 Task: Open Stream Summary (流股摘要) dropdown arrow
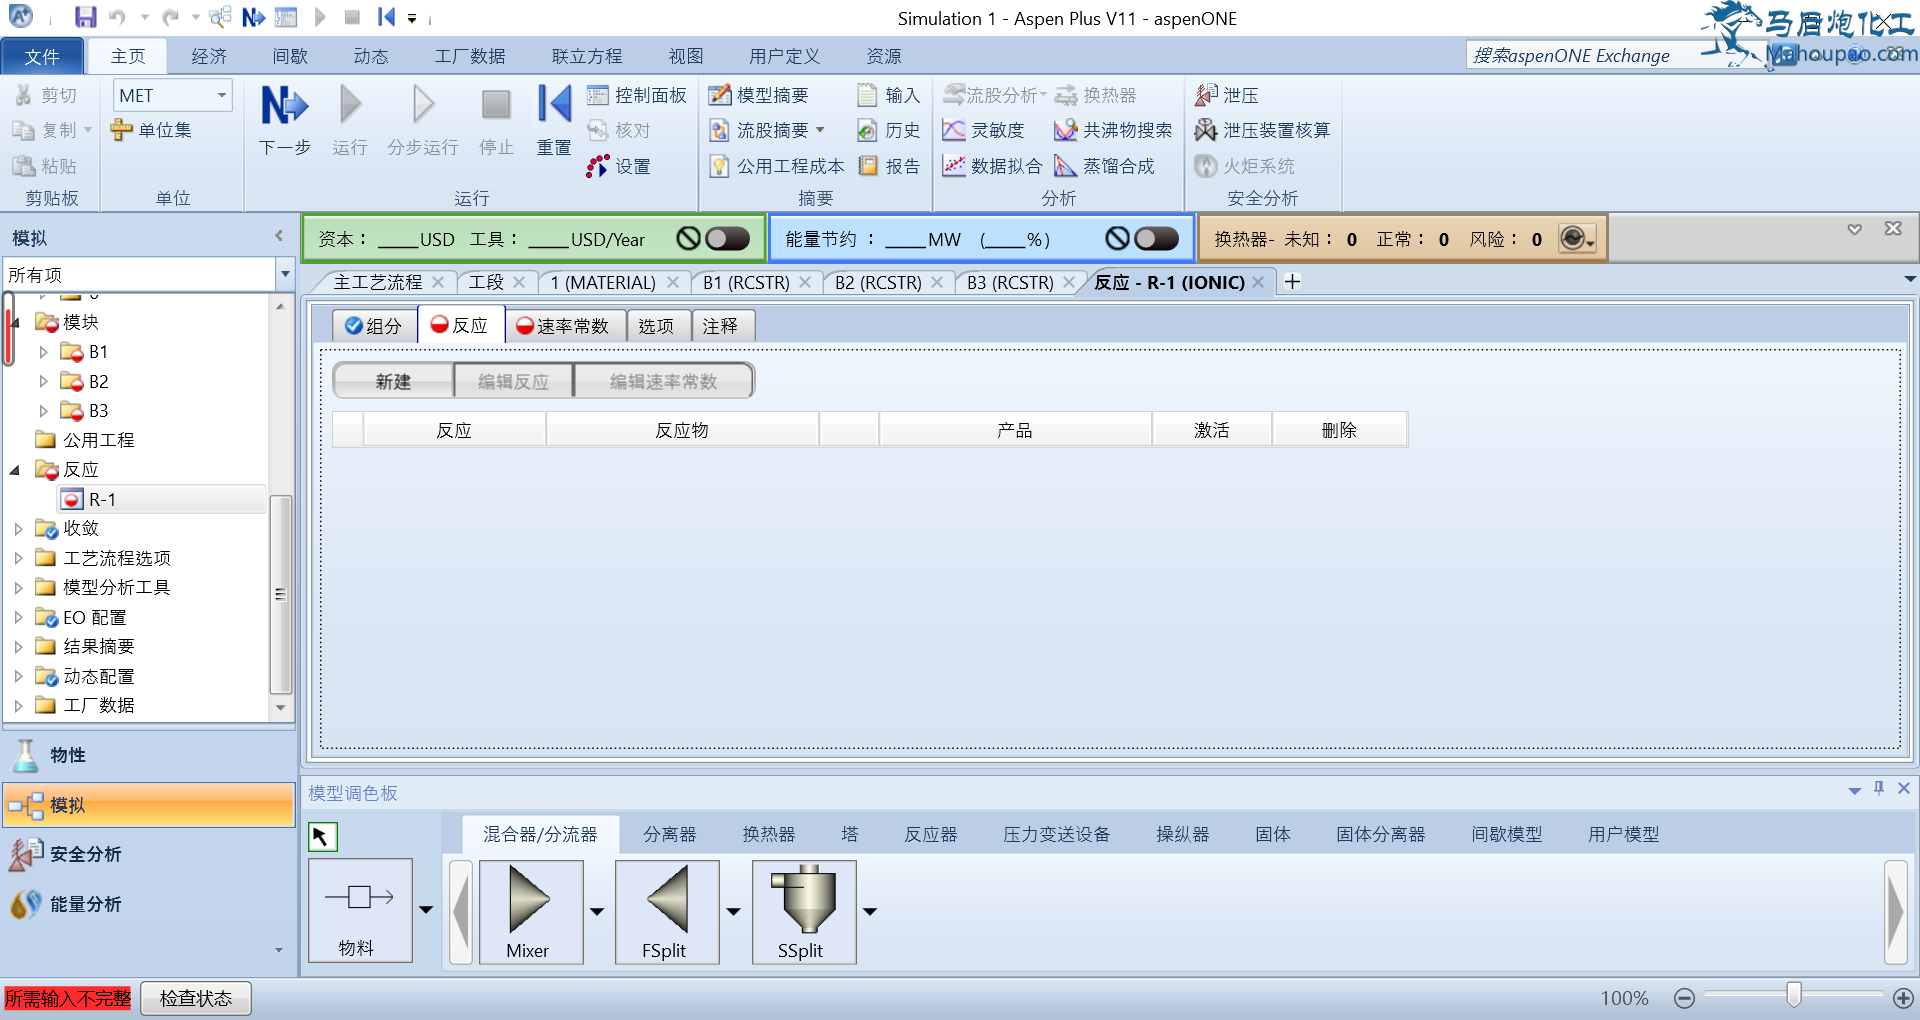[821, 130]
